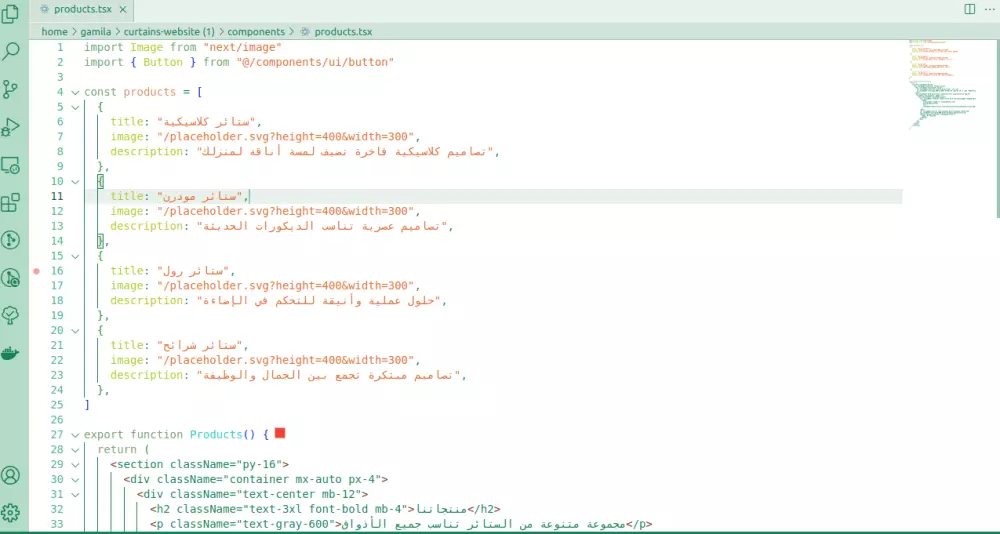Open the Source Control view icon
Image resolution: width=1000 pixels, height=534 pixels.
10,89
